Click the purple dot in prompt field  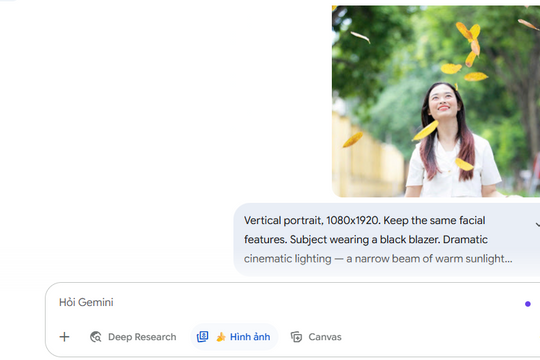point(528,304)
